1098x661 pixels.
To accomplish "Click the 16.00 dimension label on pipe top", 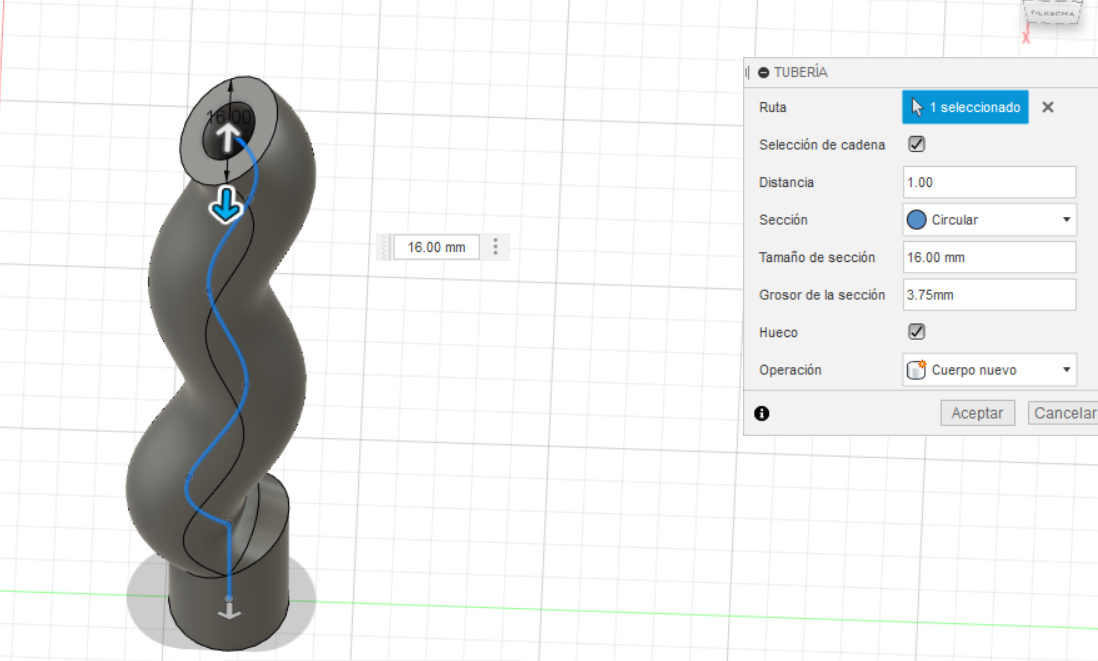I will click(228, 117).
